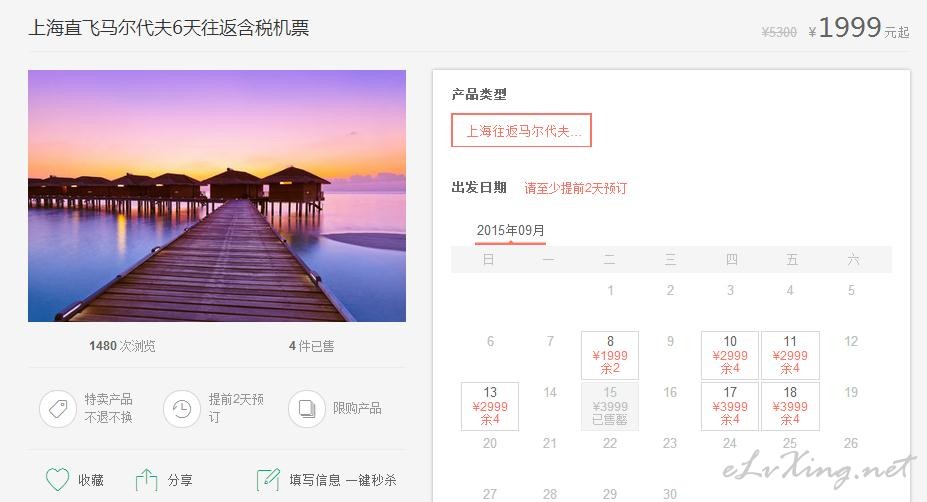
Task: Click the share upload icon
Action: click(146, 480)
